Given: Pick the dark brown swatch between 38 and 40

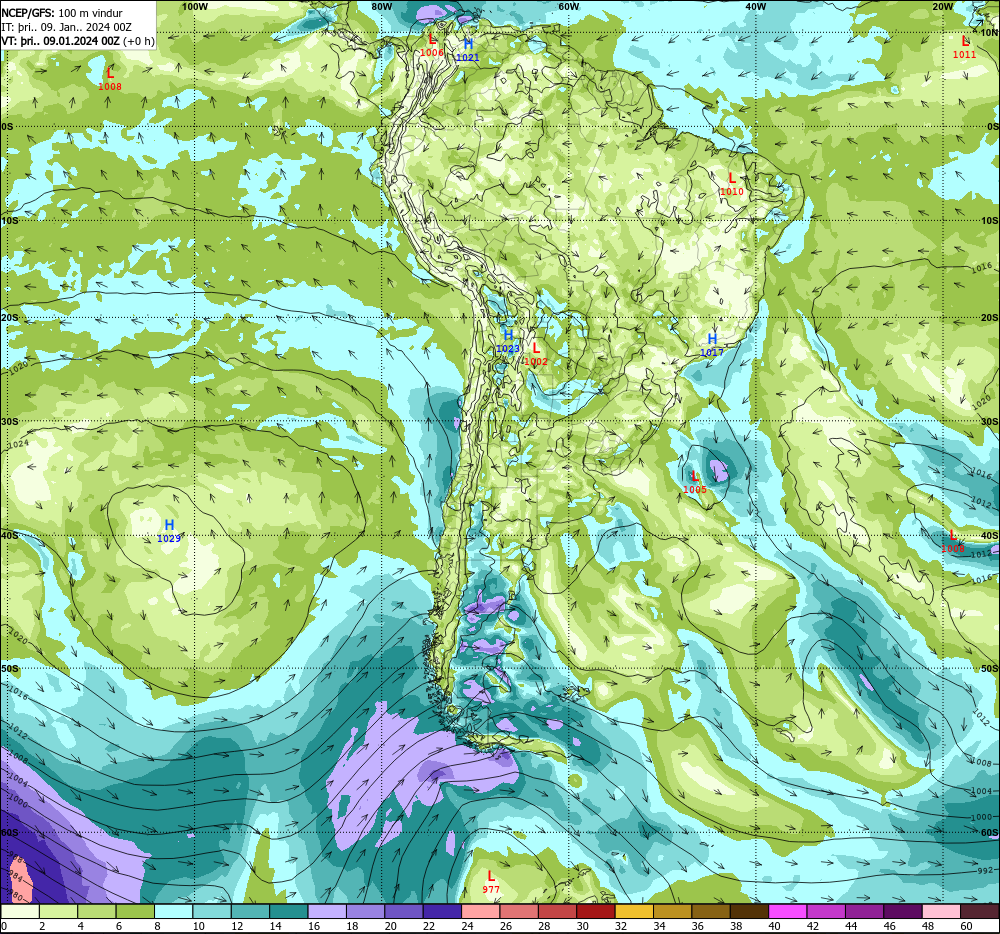Looking at the screenshot, I should [x=749, y=912].
